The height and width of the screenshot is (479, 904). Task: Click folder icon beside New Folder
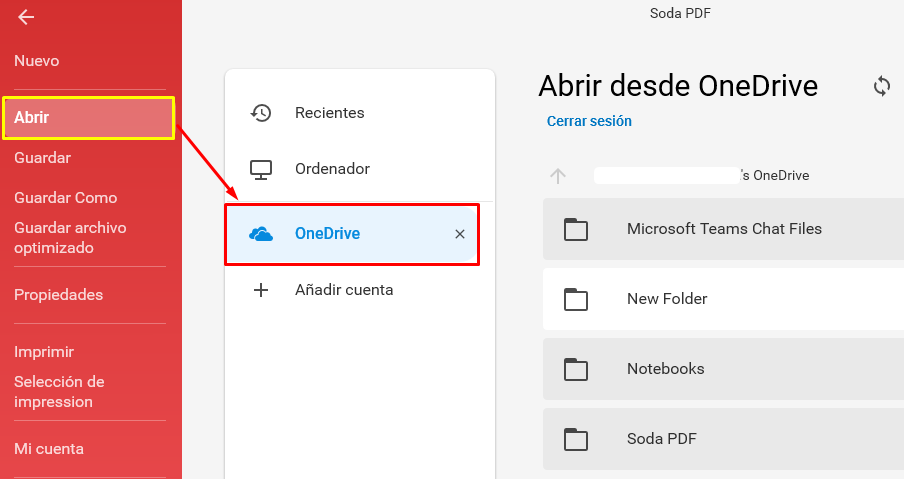point(575,299)
